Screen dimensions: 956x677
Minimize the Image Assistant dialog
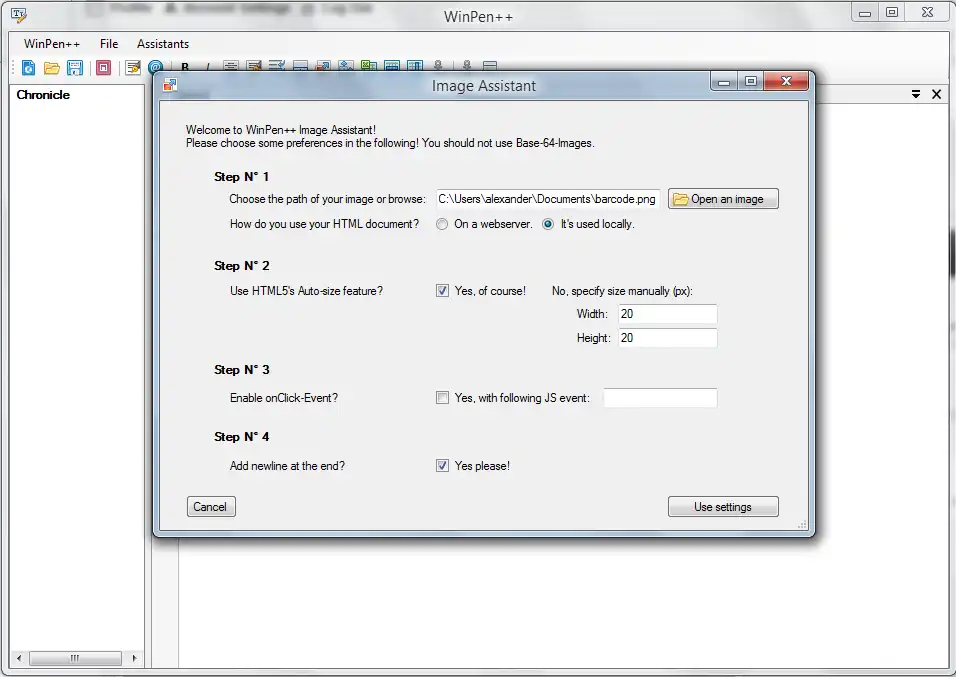[x=724, y=82]
